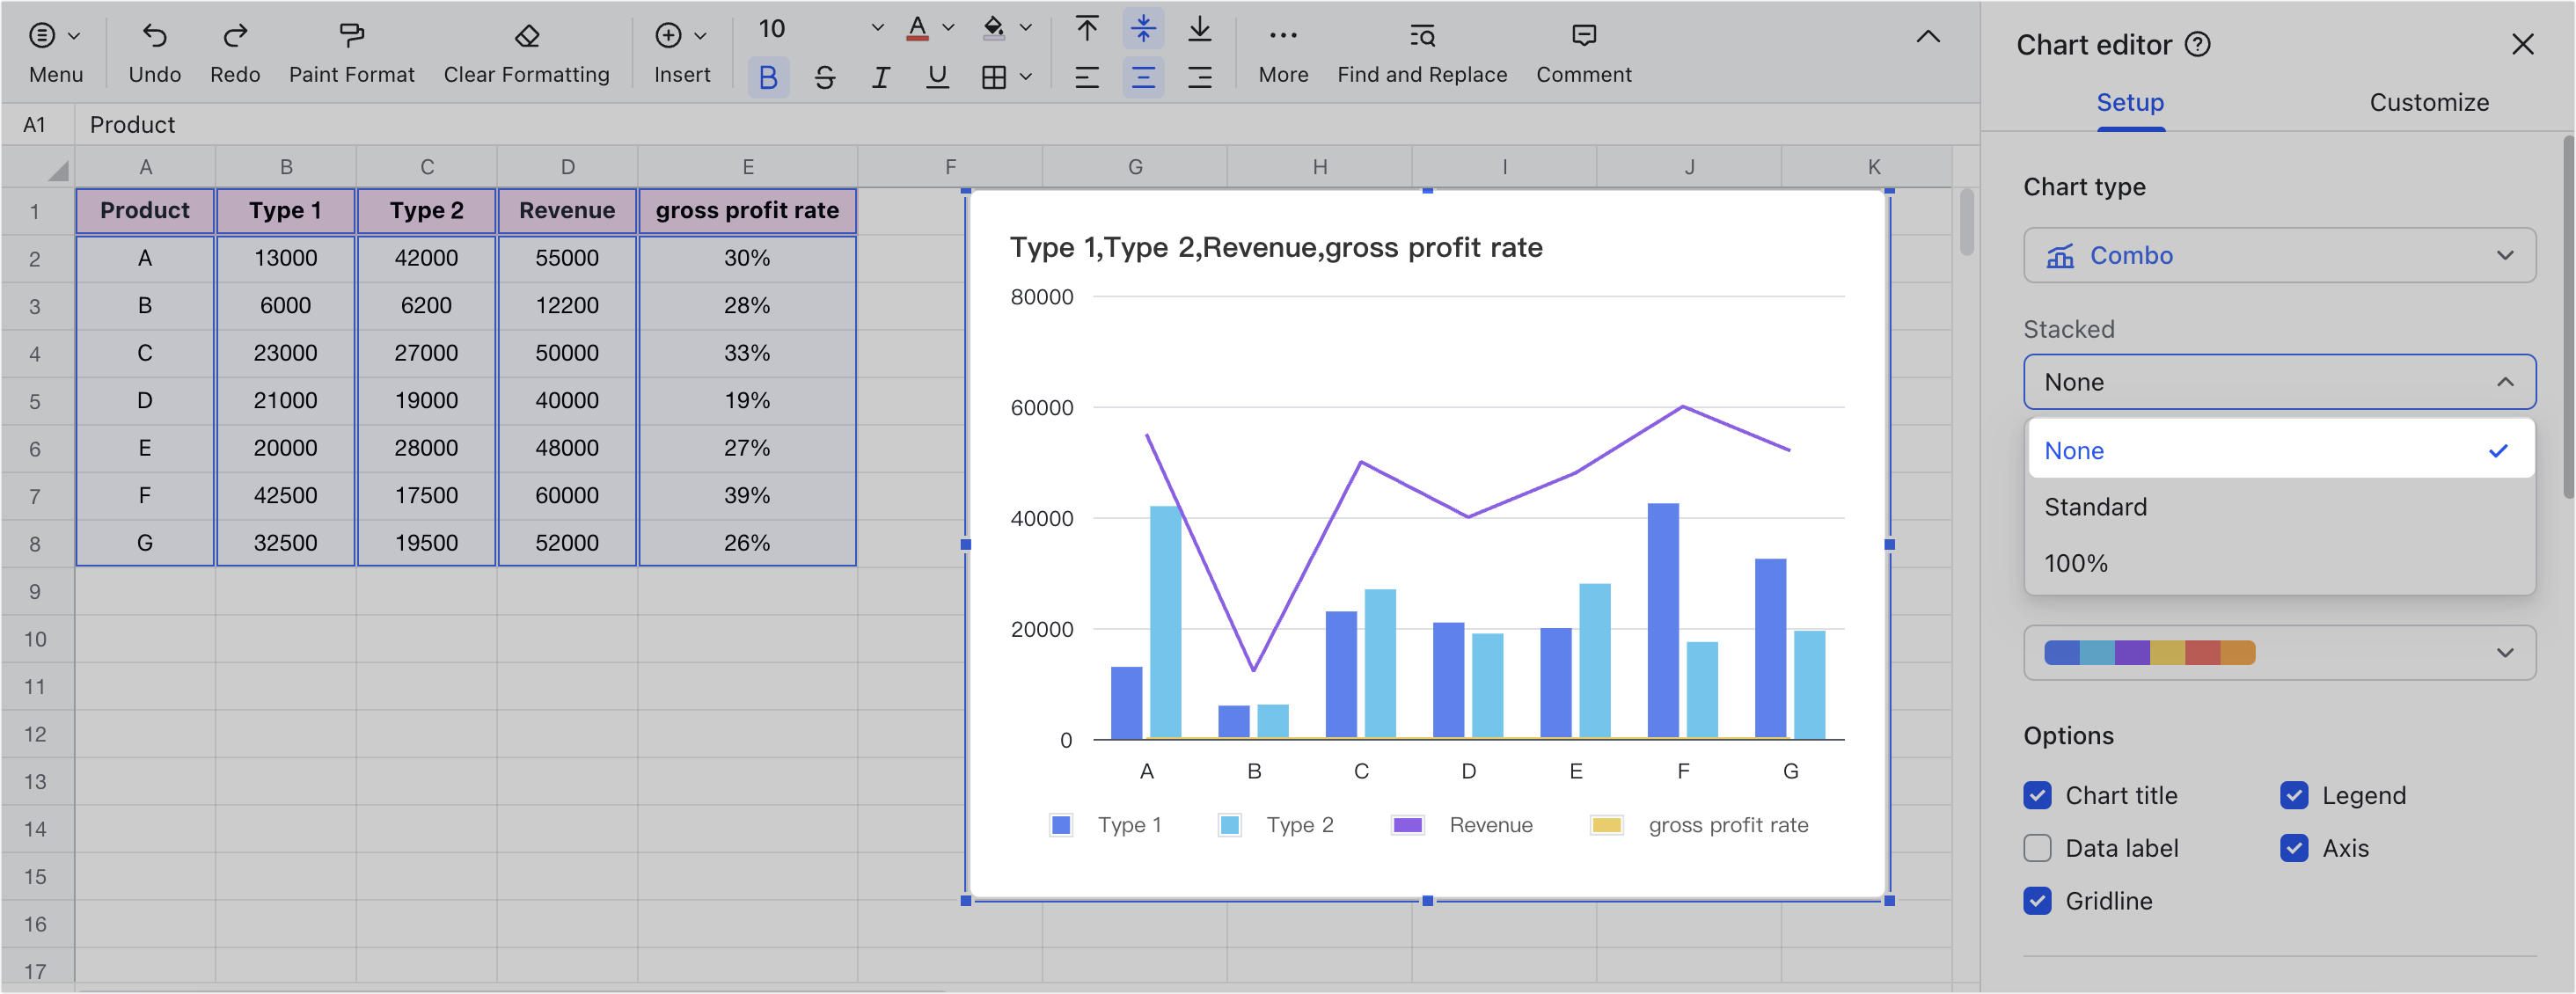Click the fill color bucket icon

click(x=993, y=28)
